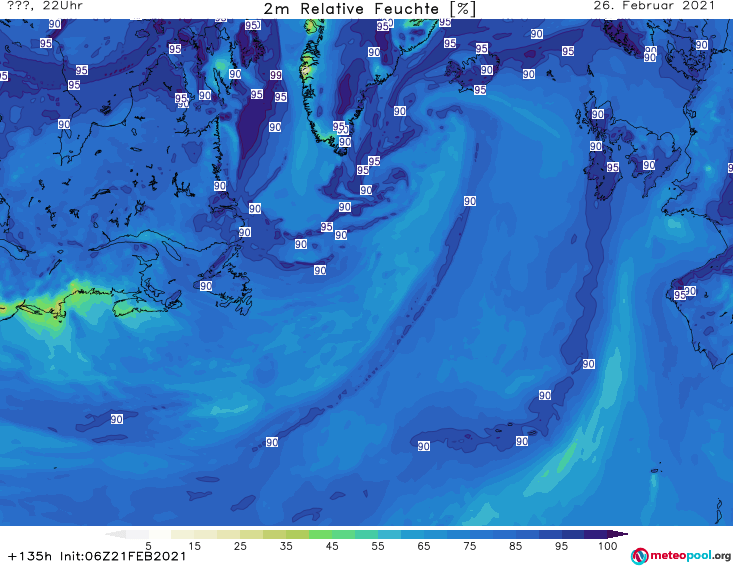Click colorbar scale value '5'
Viewport: 733px width, 566px height.
tap(148, 546)
